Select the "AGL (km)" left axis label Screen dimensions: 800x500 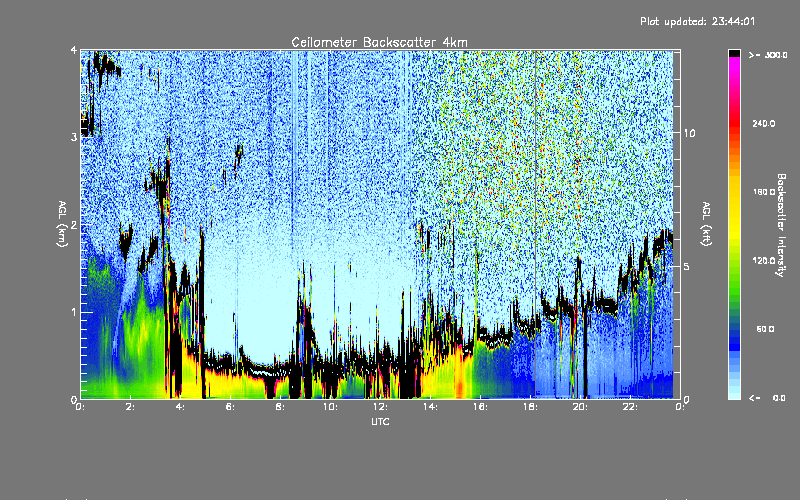62,224
